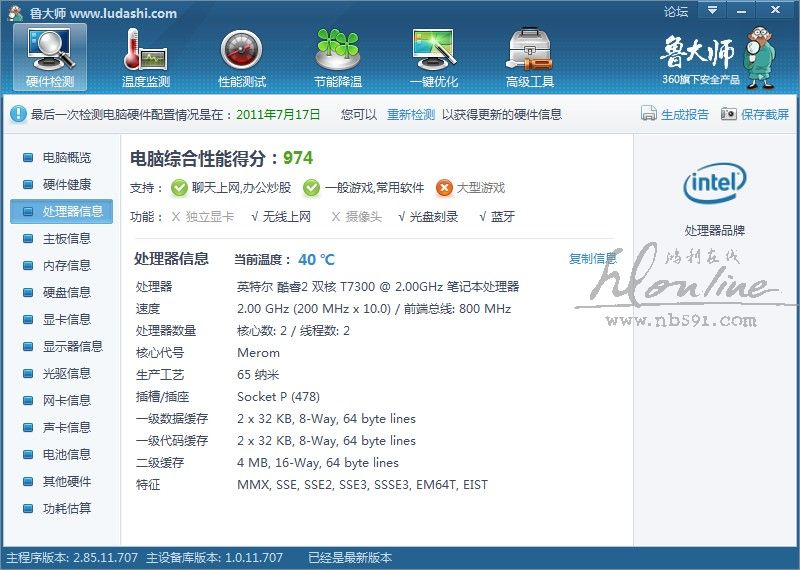Open the title bar dropdown menu arrow
800x570 pixels.
click(712, 10)
